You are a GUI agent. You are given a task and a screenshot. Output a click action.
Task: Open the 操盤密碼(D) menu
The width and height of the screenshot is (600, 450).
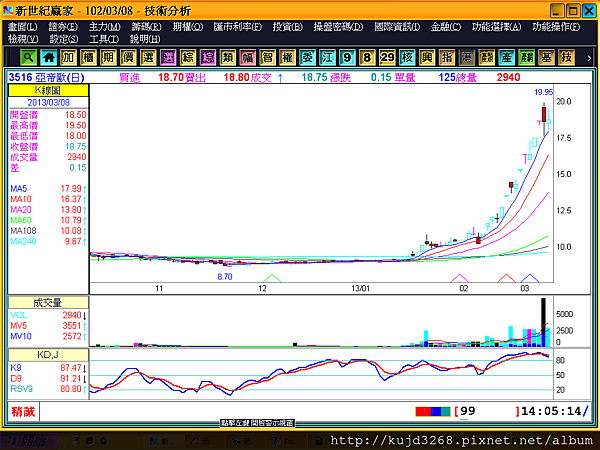coord(338,27)
